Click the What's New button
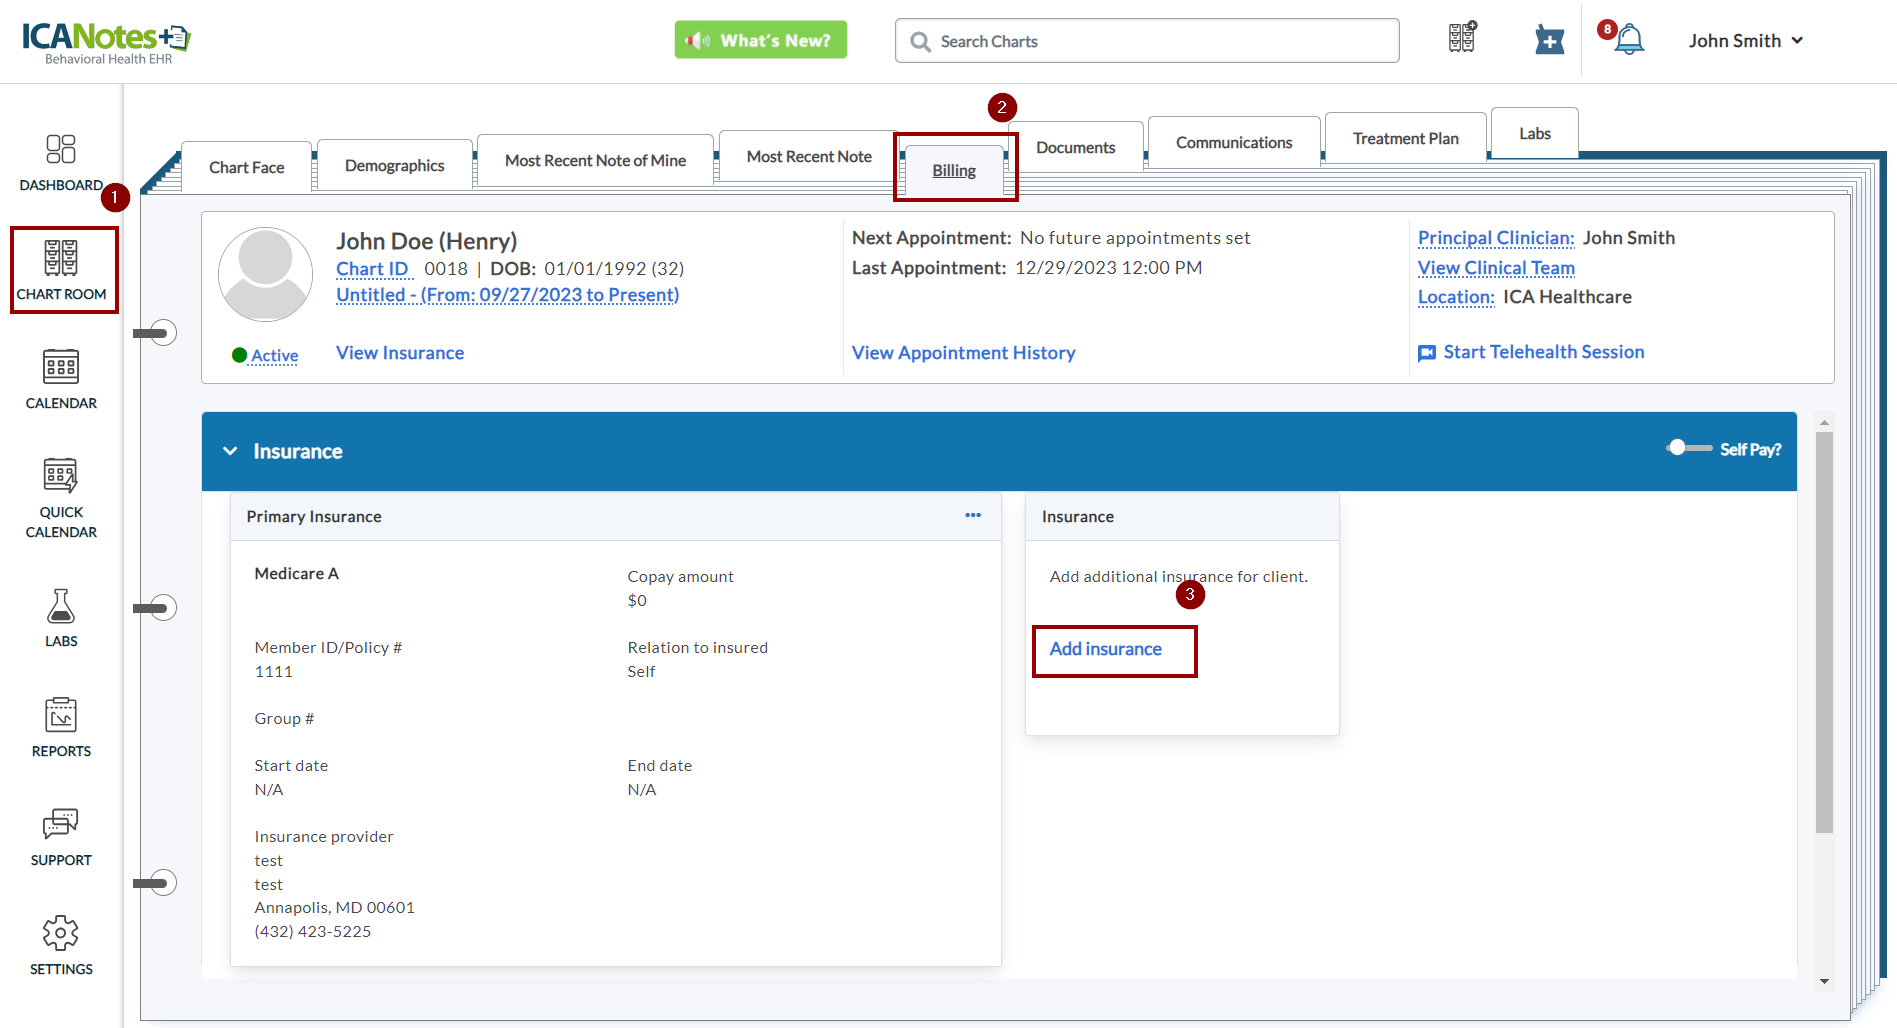Viewport: 1897px width, 1028px height. [x=760, y=40]
